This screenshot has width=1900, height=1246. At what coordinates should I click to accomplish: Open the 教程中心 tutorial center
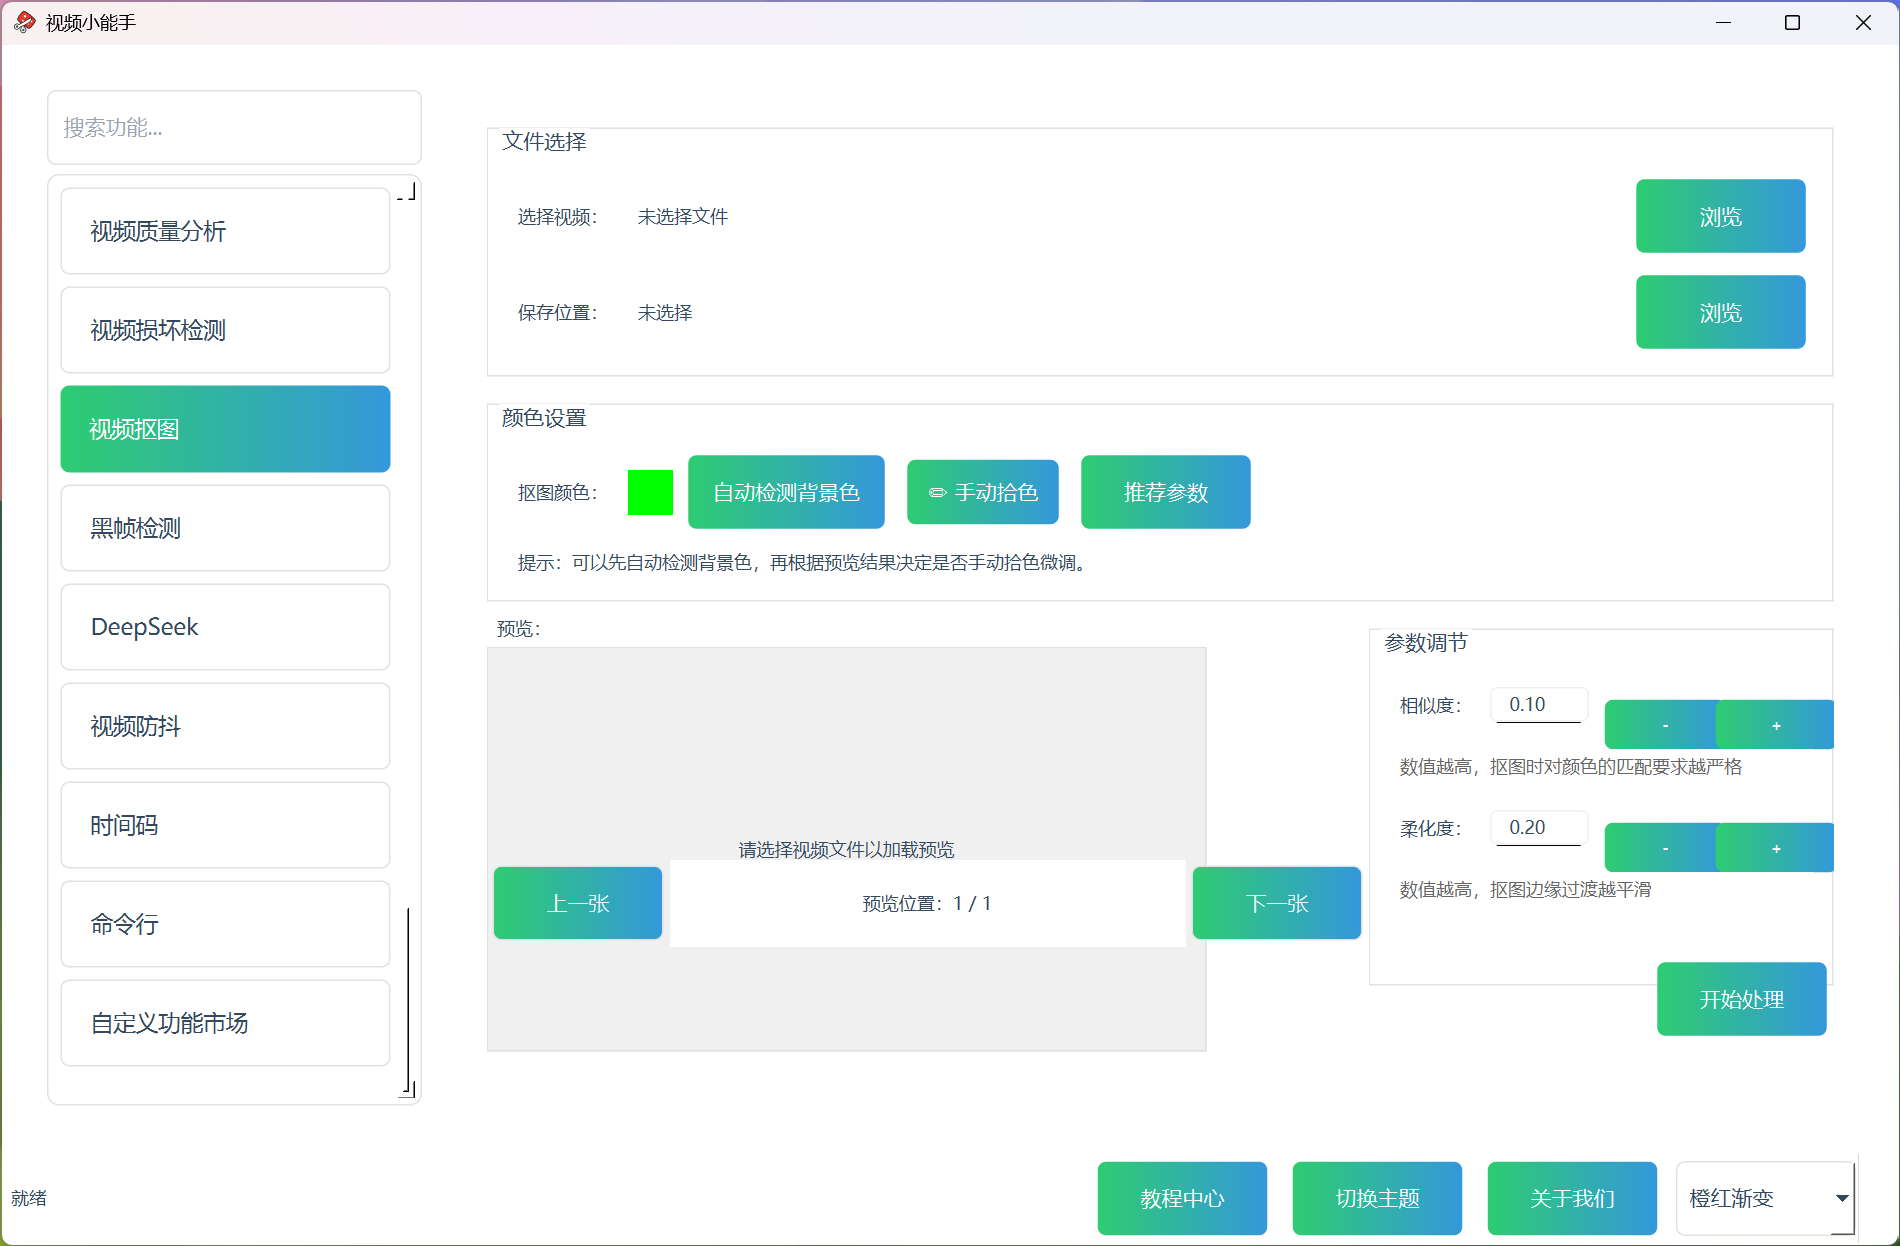pos(1182,1198)
